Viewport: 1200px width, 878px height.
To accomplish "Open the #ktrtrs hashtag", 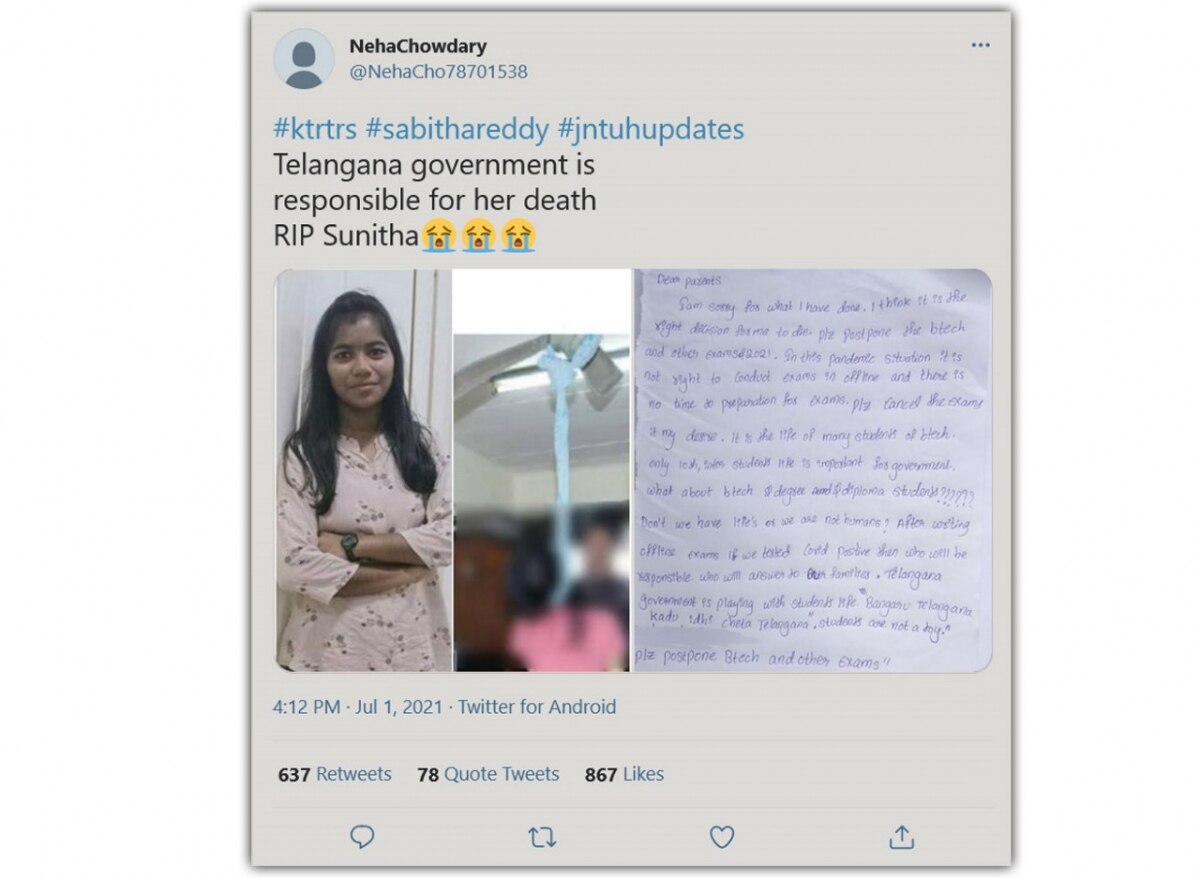I will (316, 130).
